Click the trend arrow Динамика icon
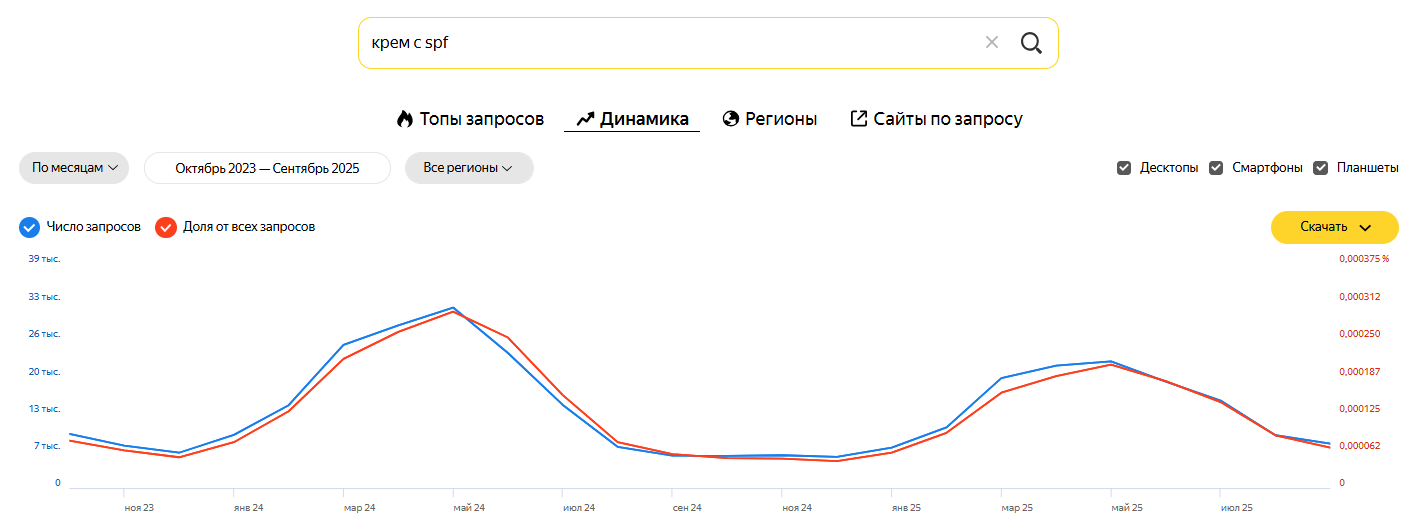1416x522 pixels. pos(586,119)
